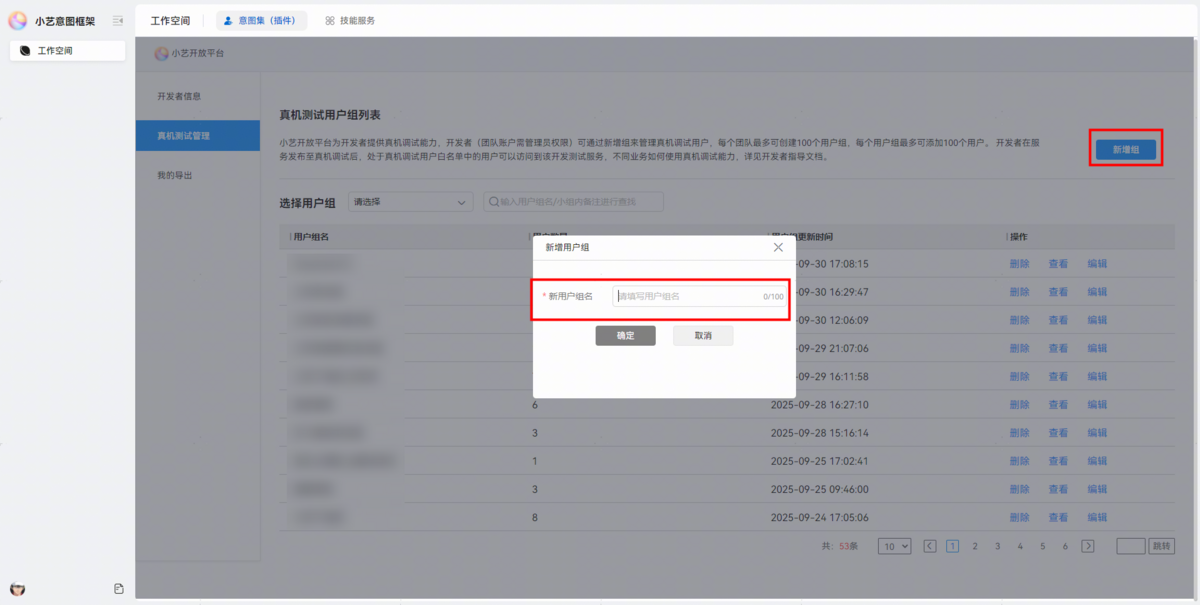
Task: Click the 小艺开放平台 logo
Action: pos(161,53)
